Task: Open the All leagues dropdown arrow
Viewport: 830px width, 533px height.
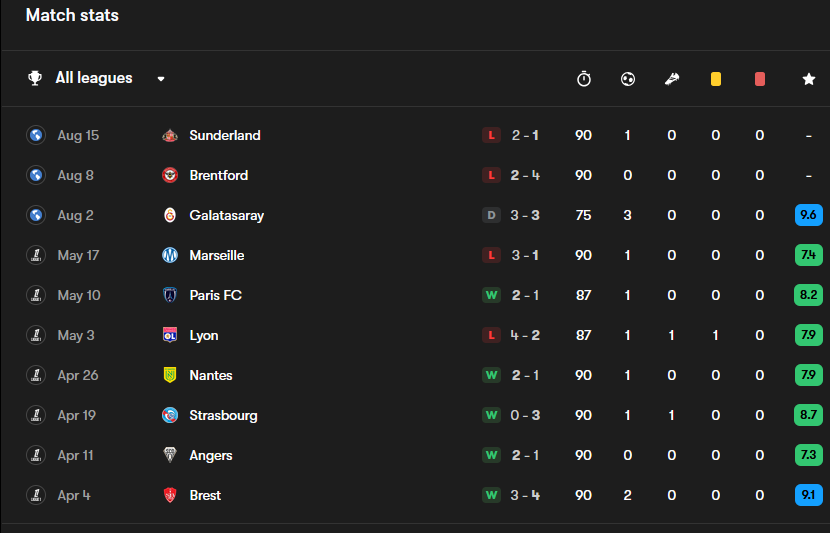Action: (161, 79)
